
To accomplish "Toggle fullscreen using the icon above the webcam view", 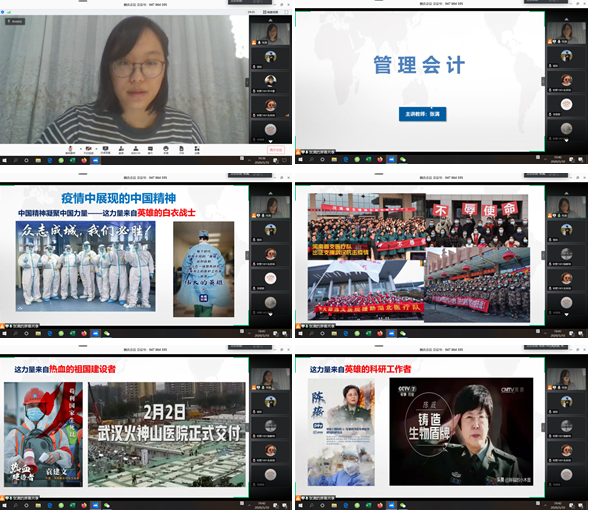I will [x=286, y=12].
